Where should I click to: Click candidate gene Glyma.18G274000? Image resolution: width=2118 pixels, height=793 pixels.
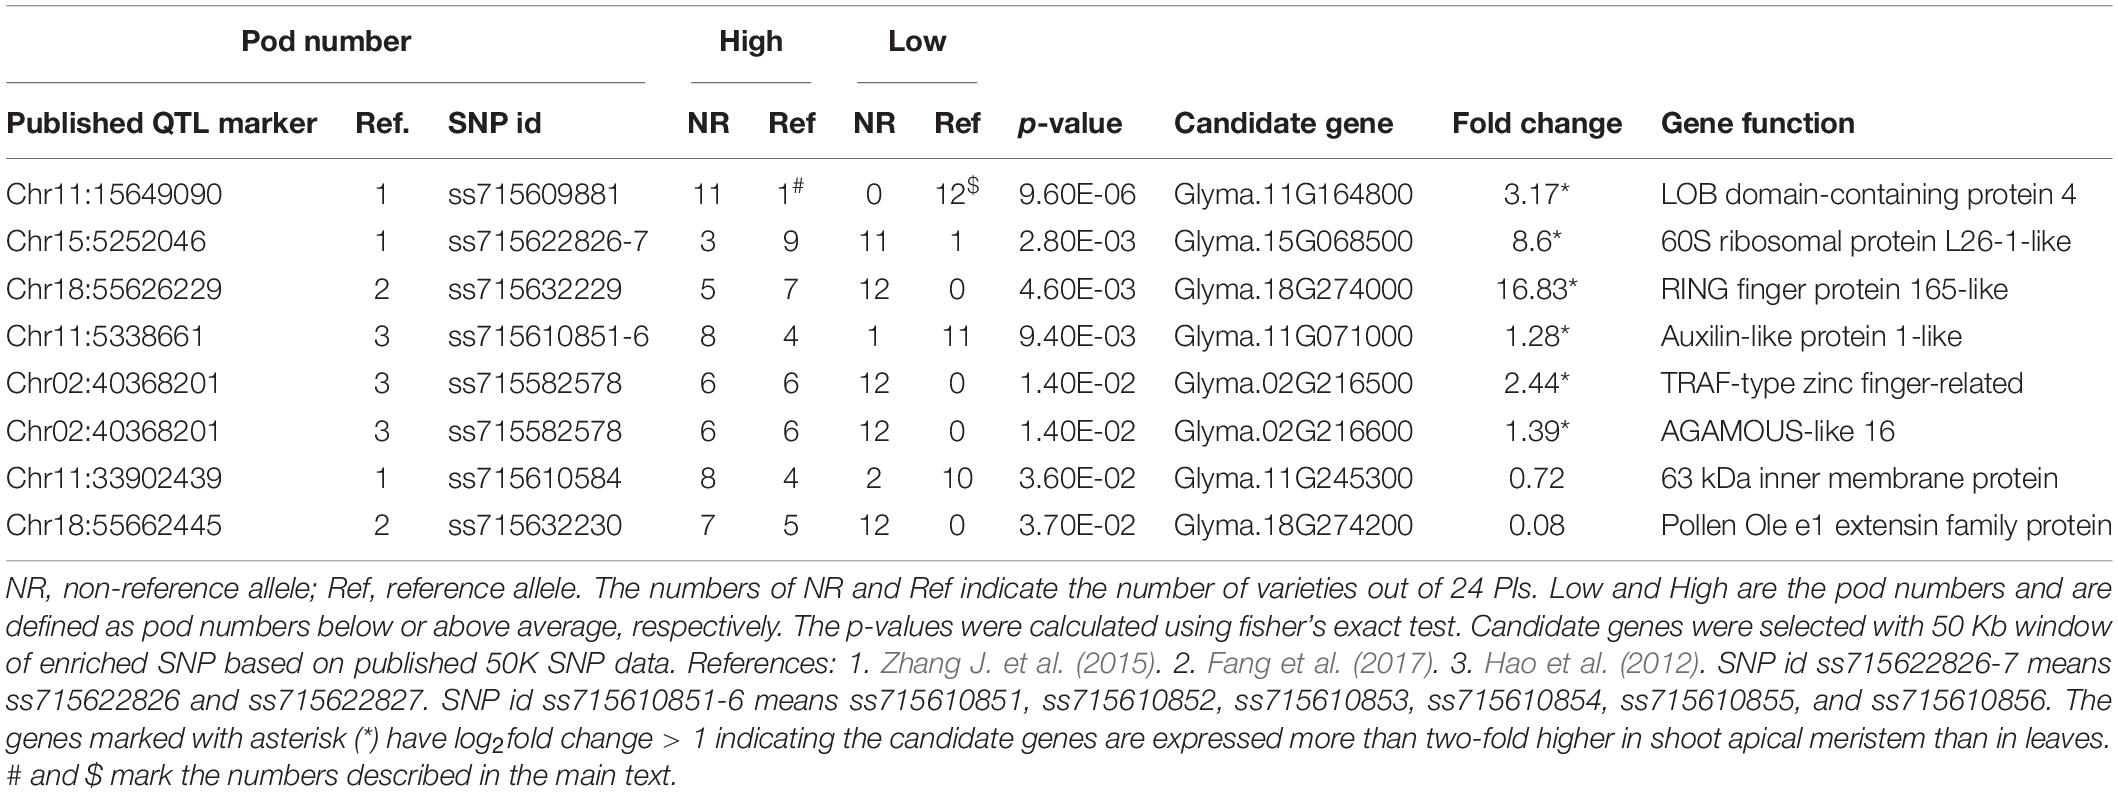[x=1292, y=290]
